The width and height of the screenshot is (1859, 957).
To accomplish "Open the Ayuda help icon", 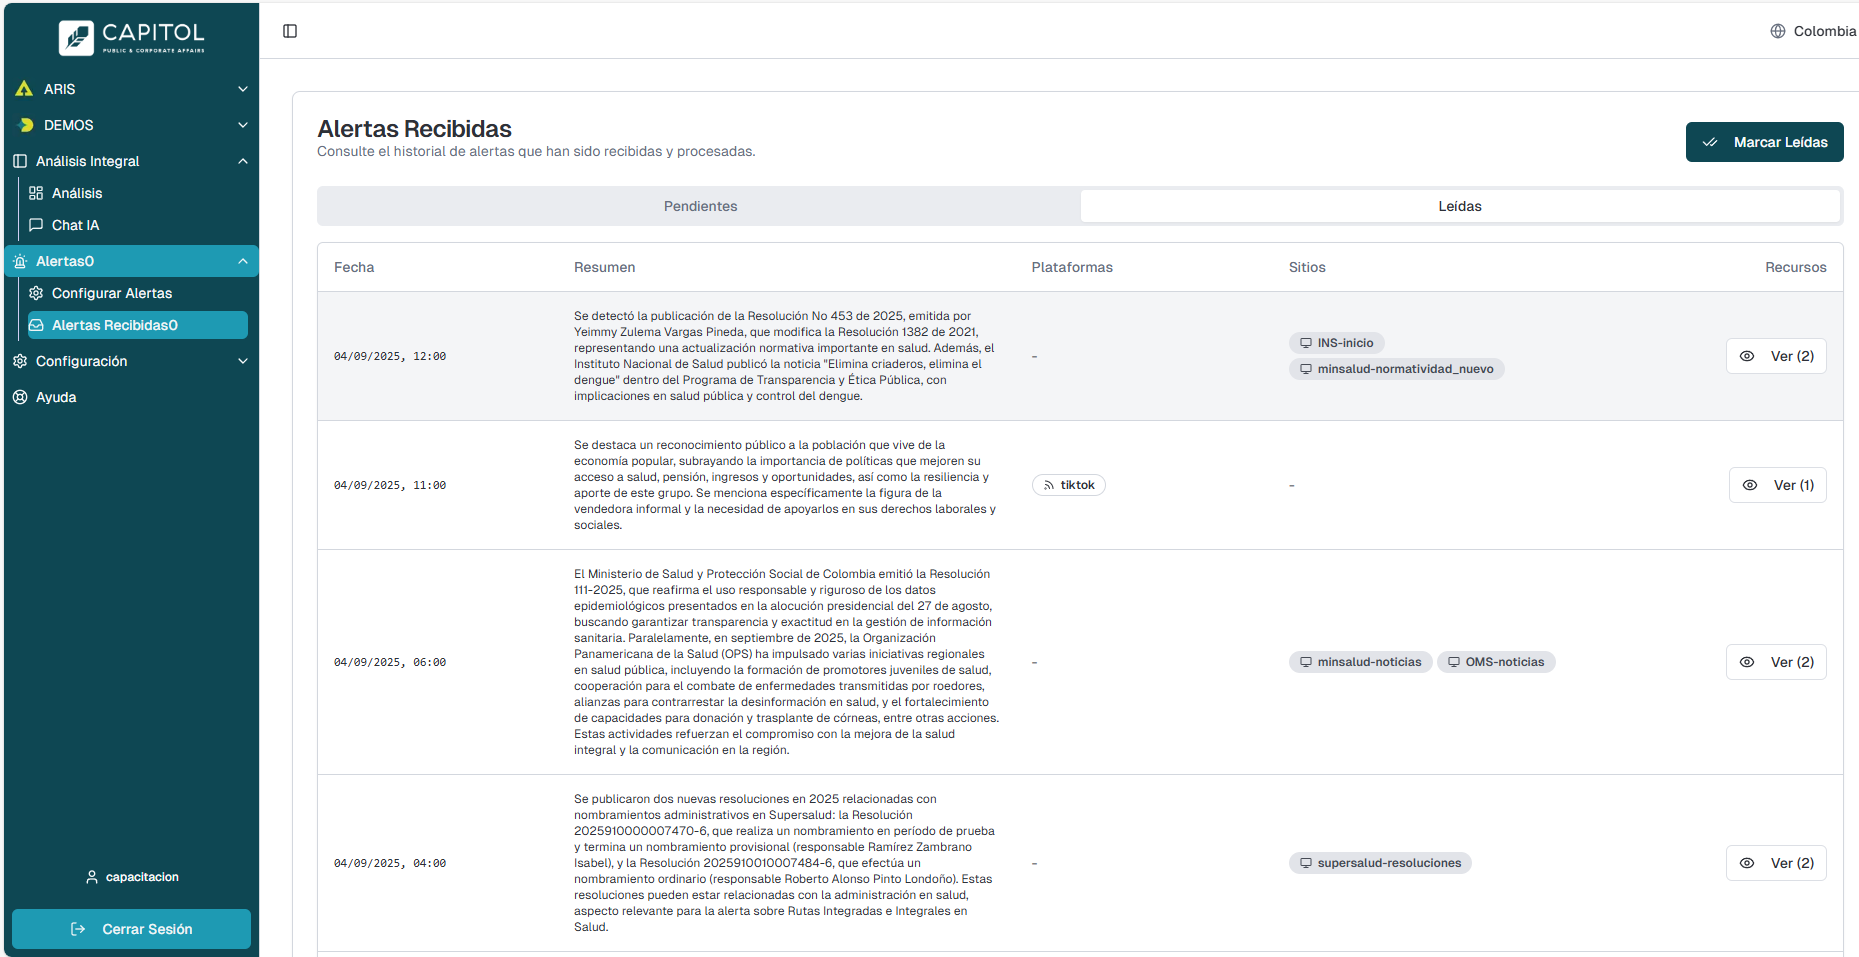I will pyautogui.click(x=20, y=397).
